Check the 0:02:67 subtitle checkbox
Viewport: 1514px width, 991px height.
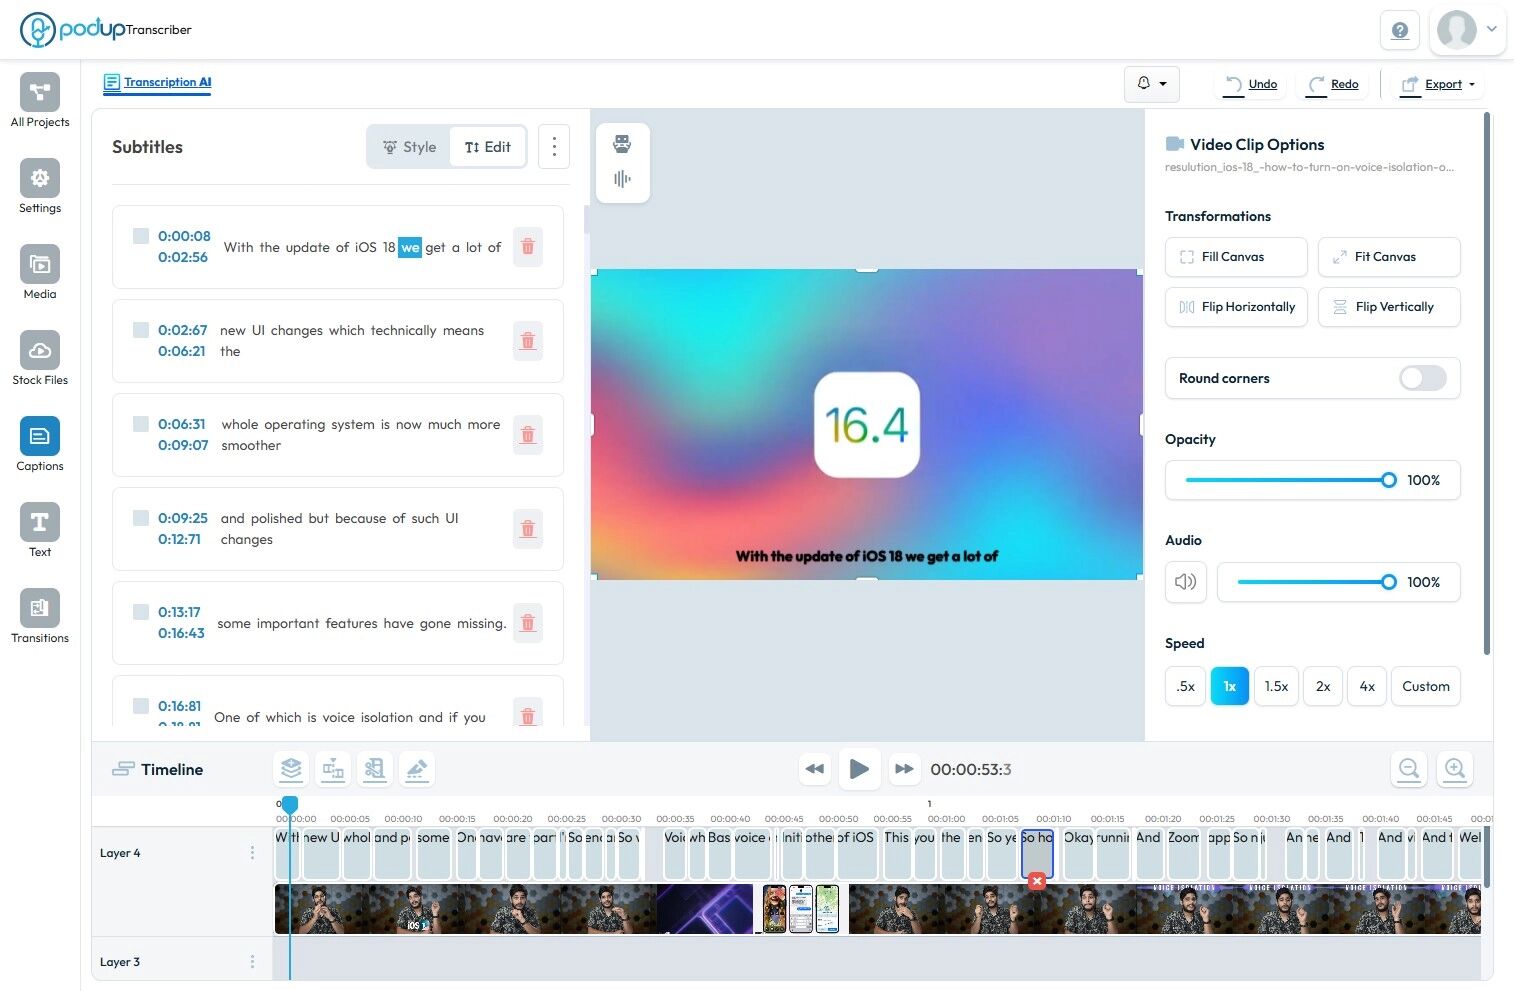(141, 330)
